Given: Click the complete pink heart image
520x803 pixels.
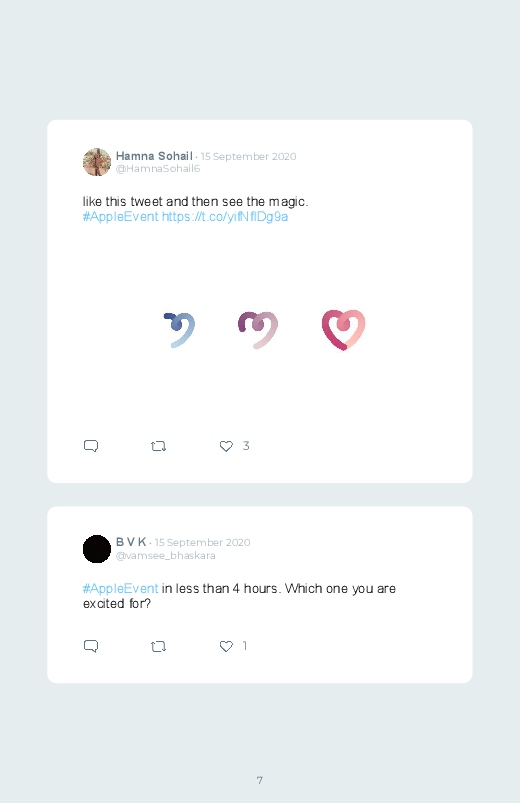Looking at the screenshot, I should point(343,330).
